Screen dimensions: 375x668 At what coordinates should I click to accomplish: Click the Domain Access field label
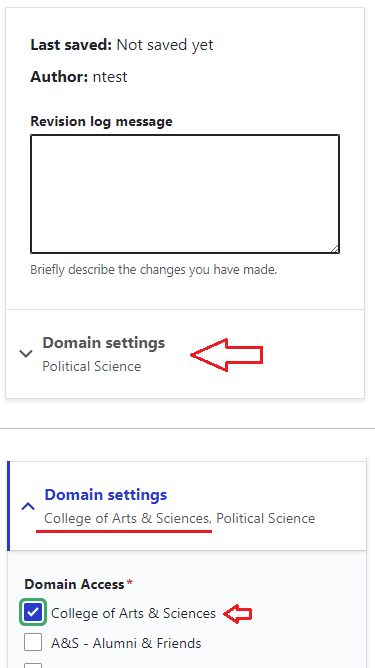74,584
